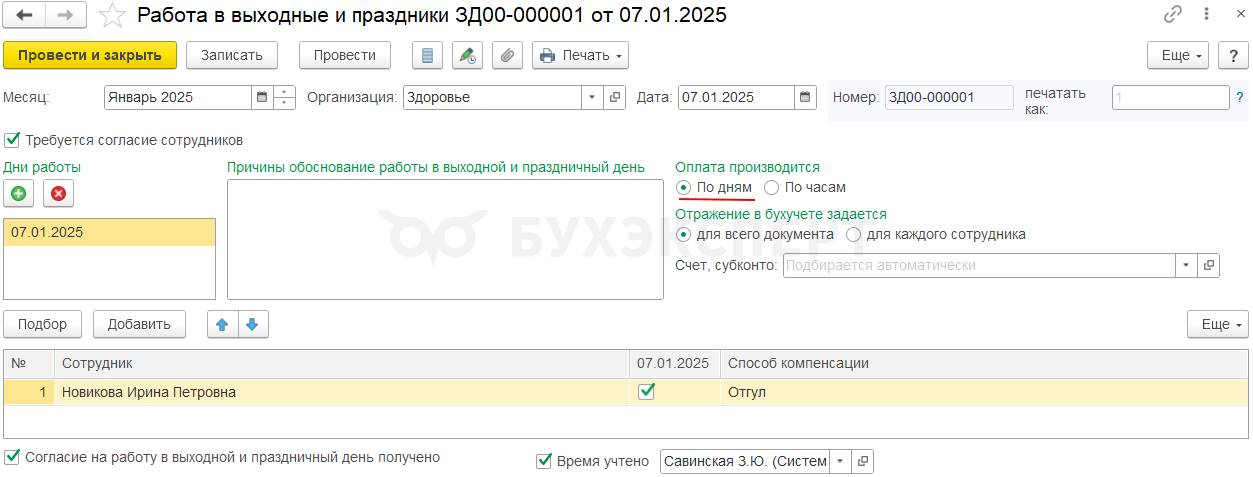Add a work day with green plus
This screenshot has height=477, width=1253.
[19, 193]
